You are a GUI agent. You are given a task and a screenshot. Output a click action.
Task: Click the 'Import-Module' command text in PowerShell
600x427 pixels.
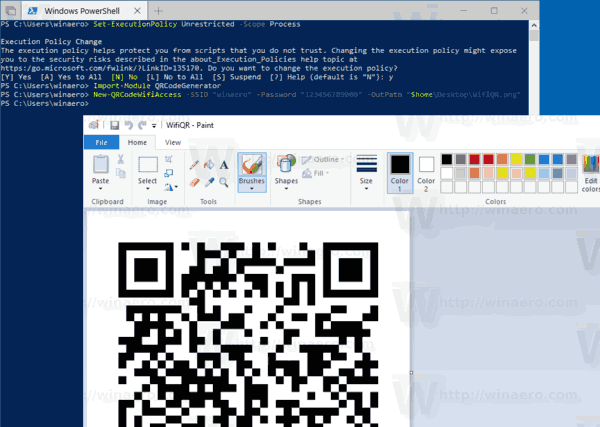(x=122, y=86)
